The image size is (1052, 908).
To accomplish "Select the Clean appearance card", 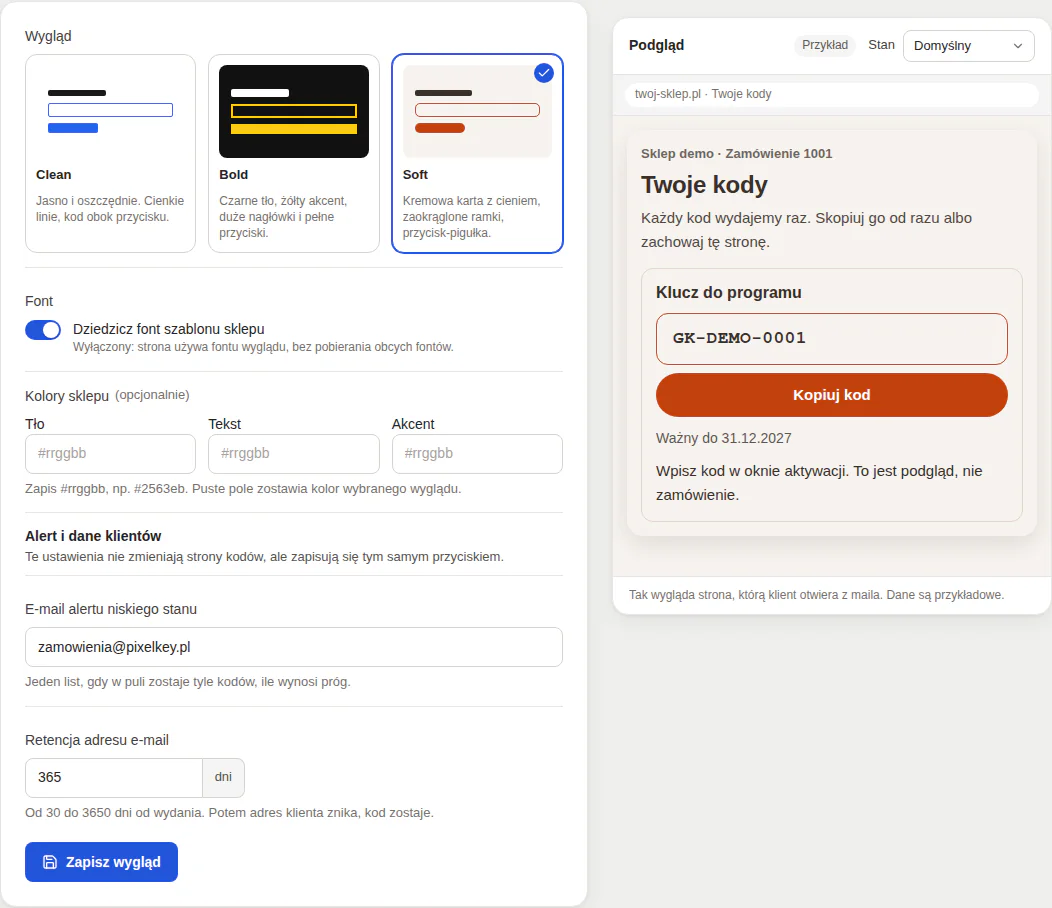I will [x=111, y=153].
